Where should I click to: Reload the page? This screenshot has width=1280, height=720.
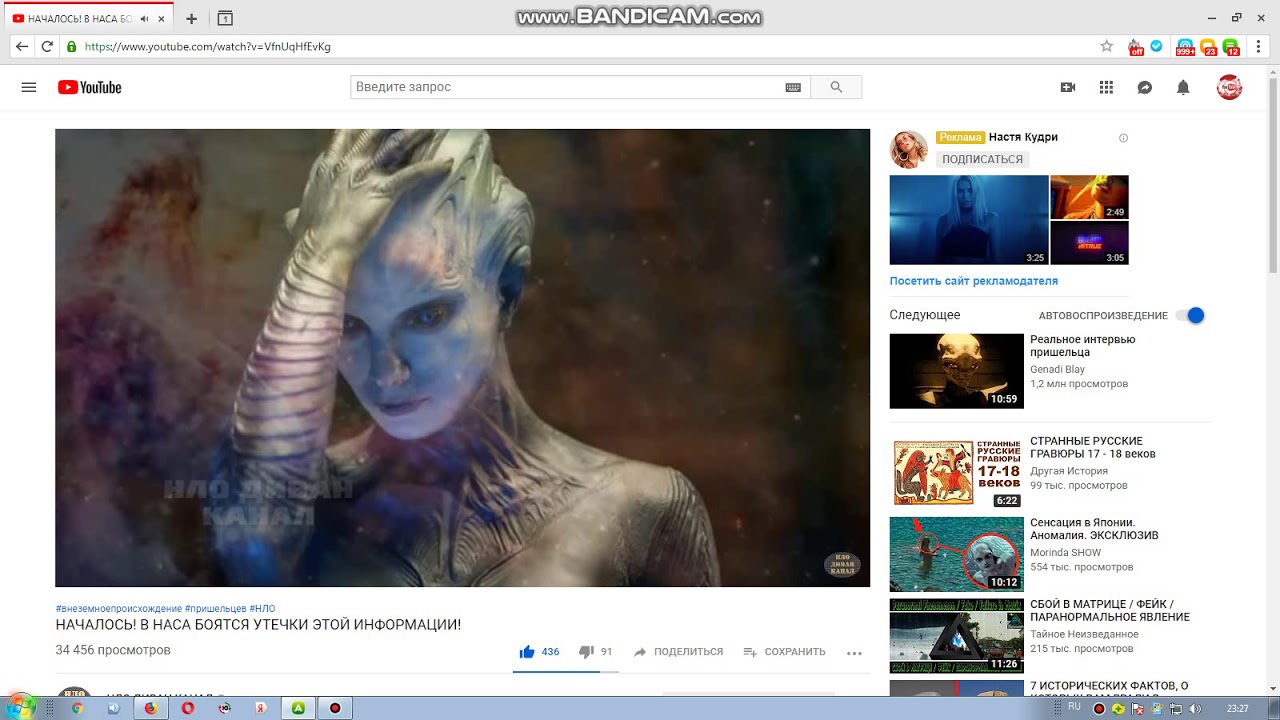pyautogui.click(x=47, y=46)
